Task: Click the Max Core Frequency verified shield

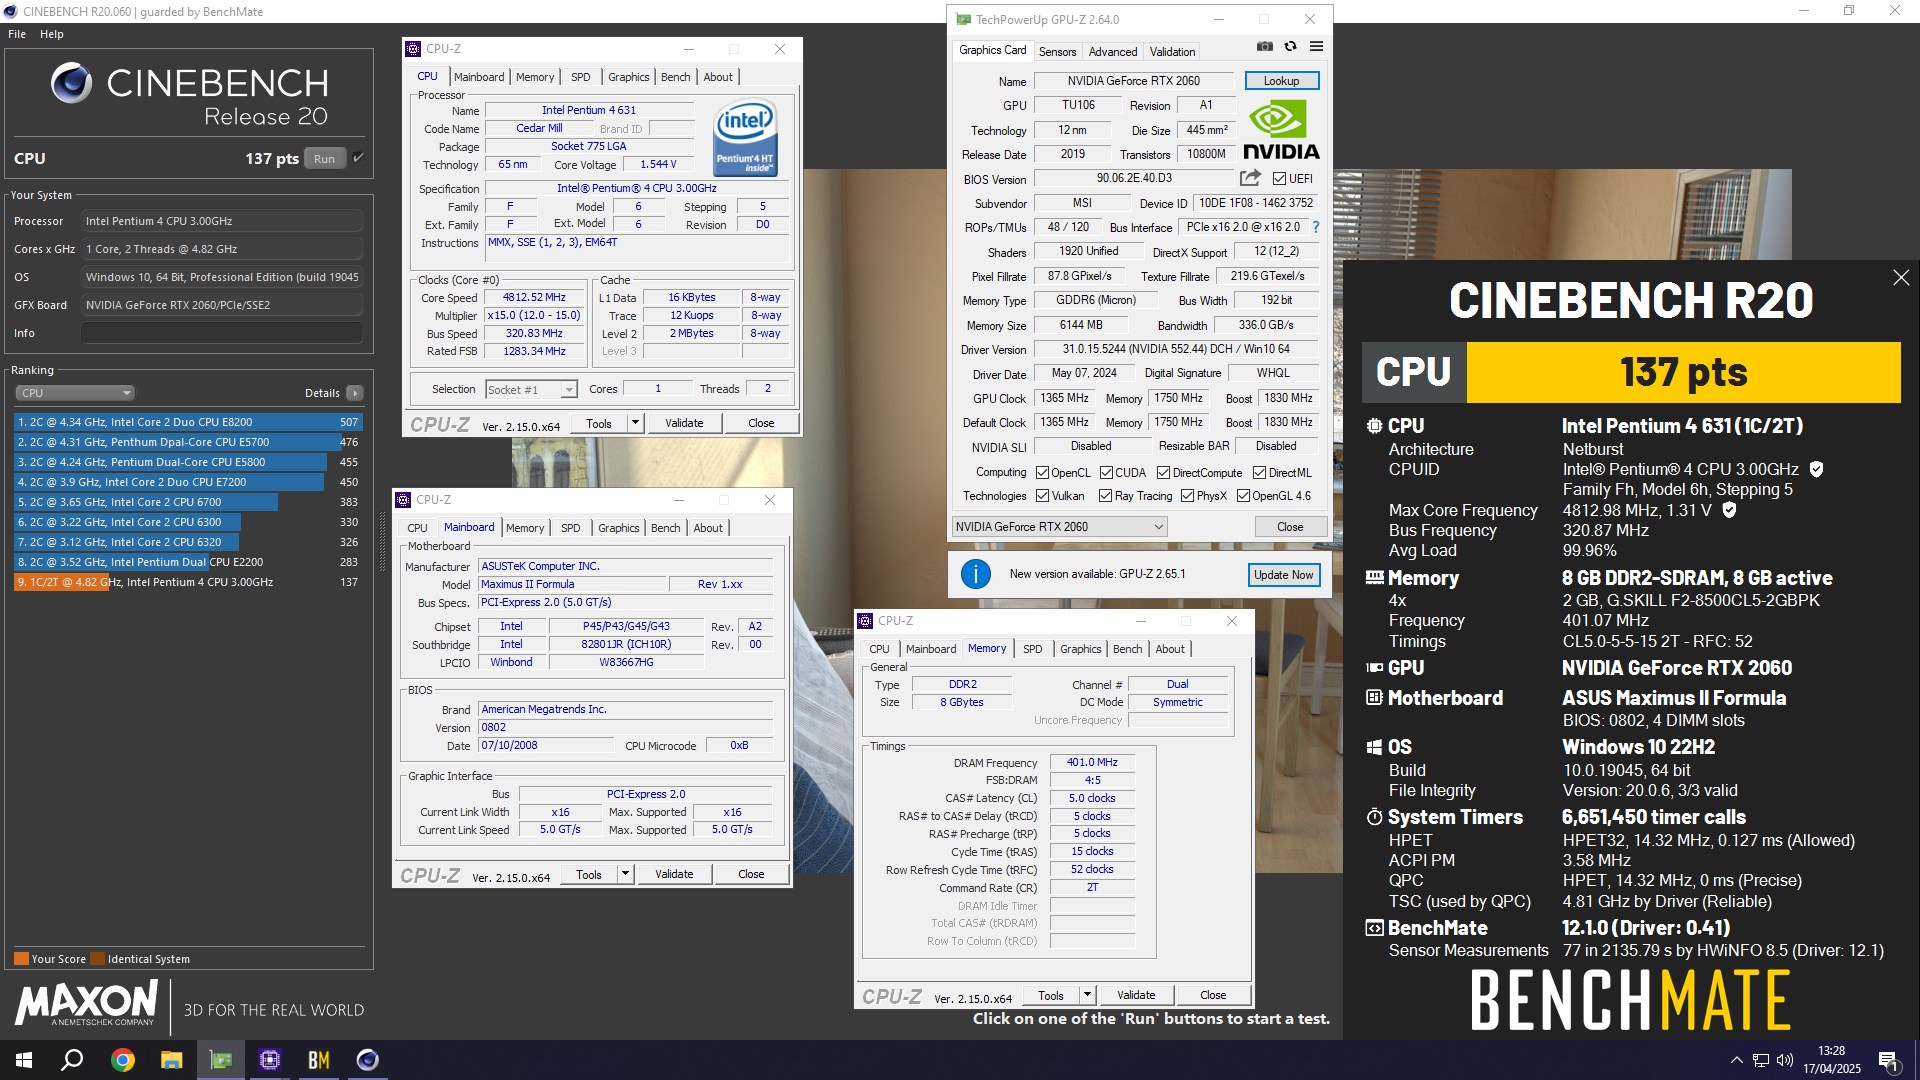Action: click(x=1729, y=510)
